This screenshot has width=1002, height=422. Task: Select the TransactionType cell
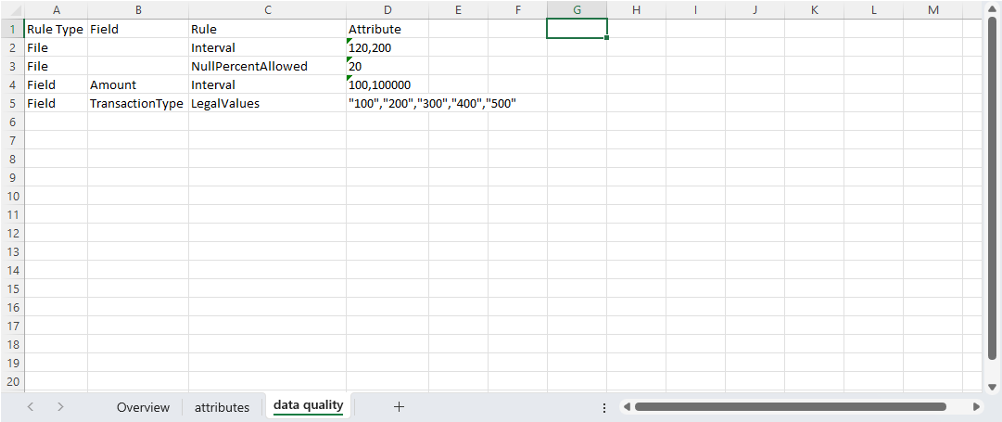pos(138,103)
